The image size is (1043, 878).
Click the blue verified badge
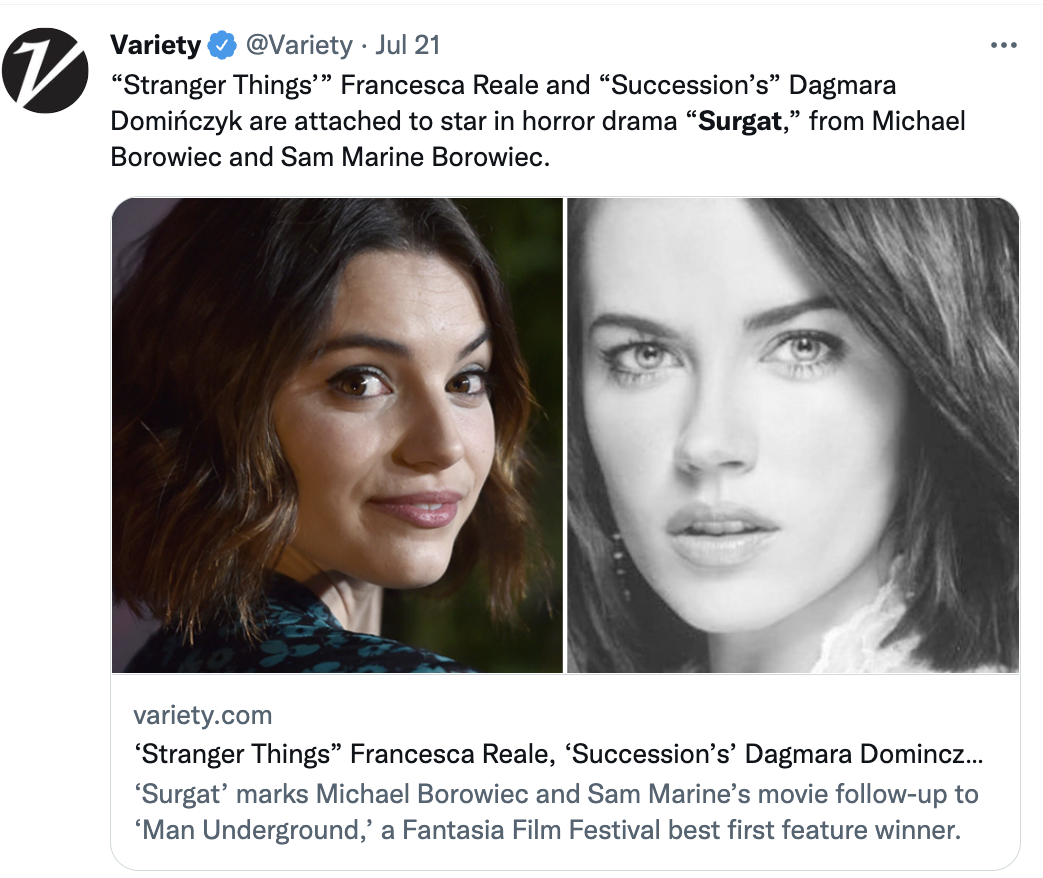click(x=221, y=46)
